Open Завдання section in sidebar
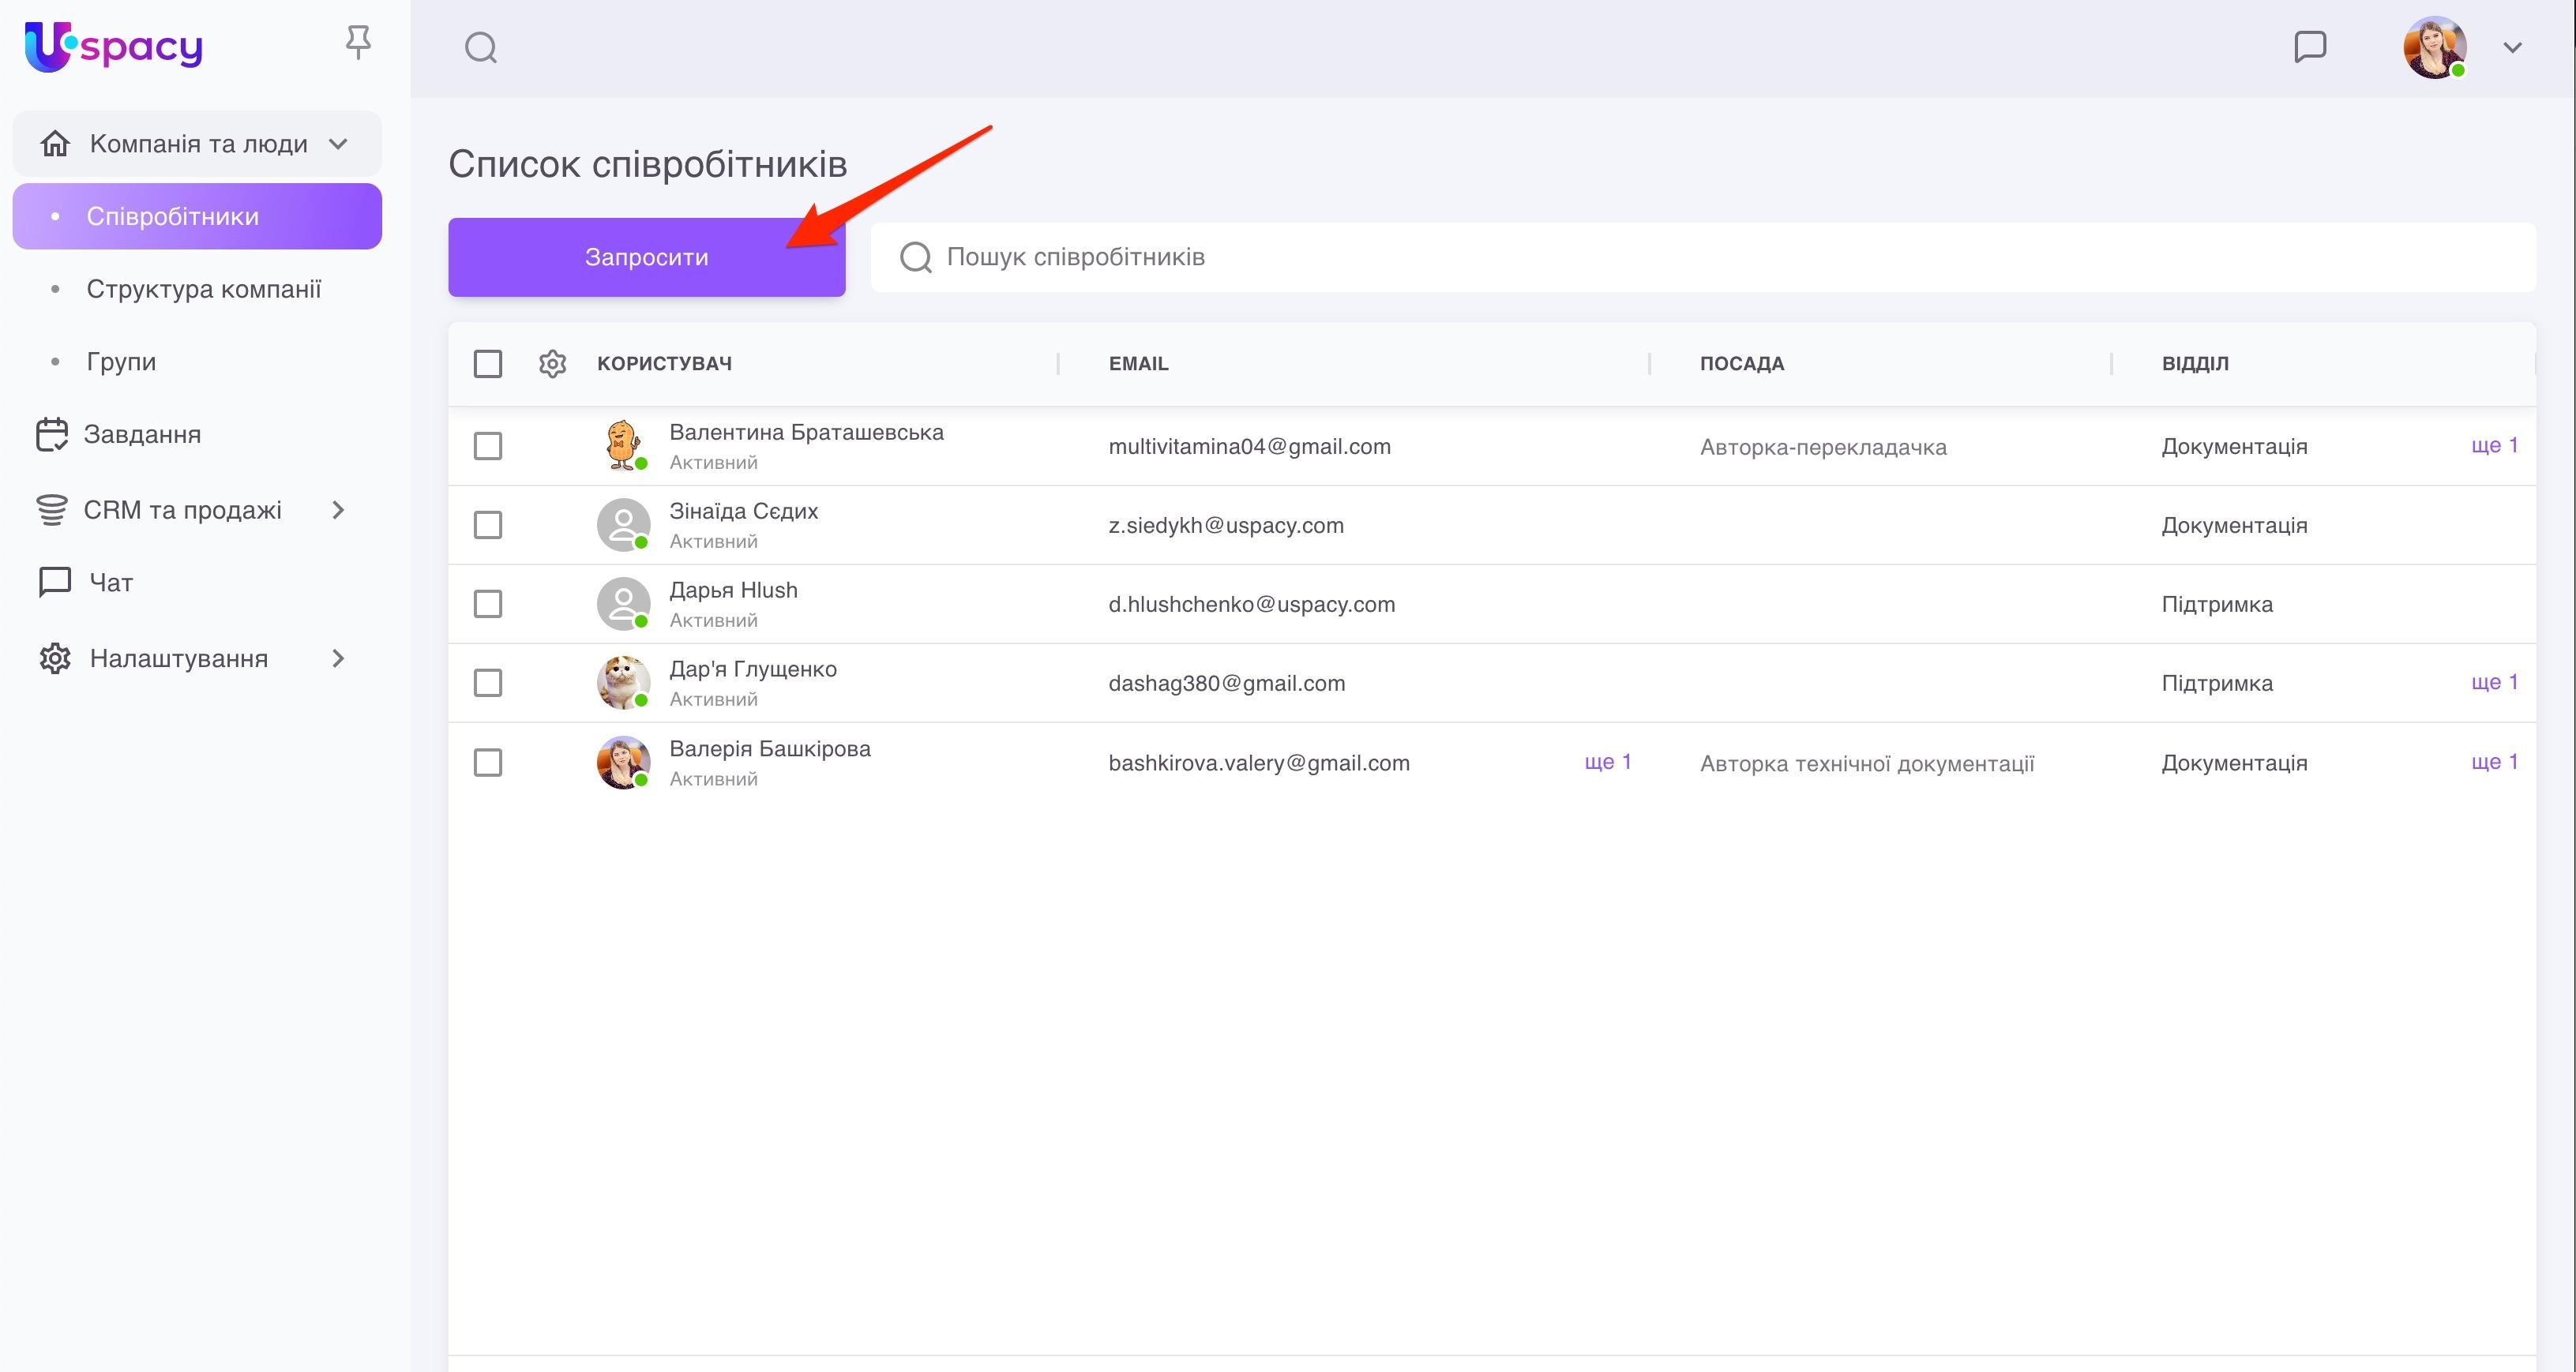The width and height of the screenshot is (2576, 1372). point(142,435)
